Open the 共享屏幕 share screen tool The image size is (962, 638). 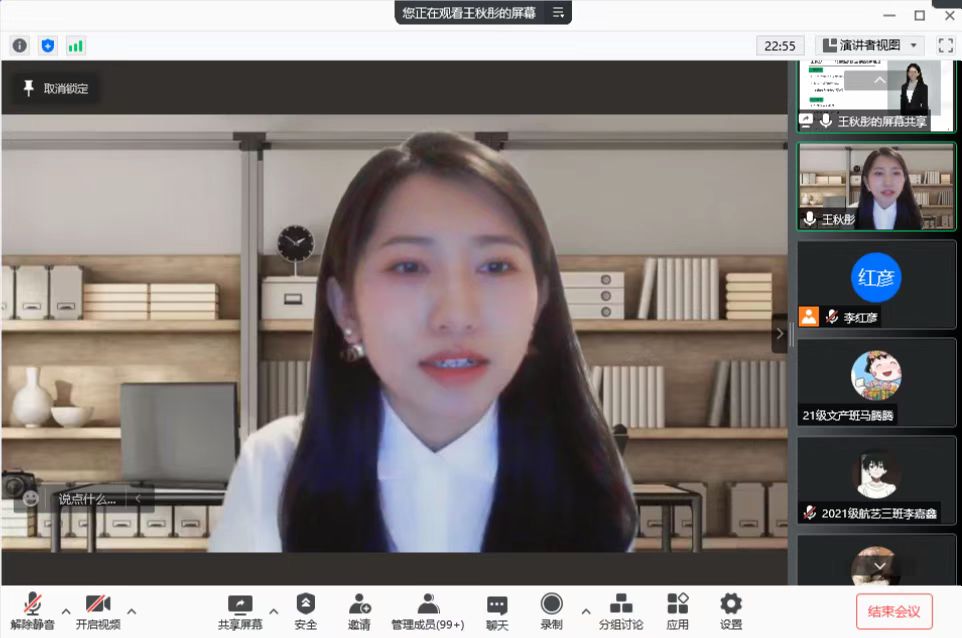coord(240,610)
